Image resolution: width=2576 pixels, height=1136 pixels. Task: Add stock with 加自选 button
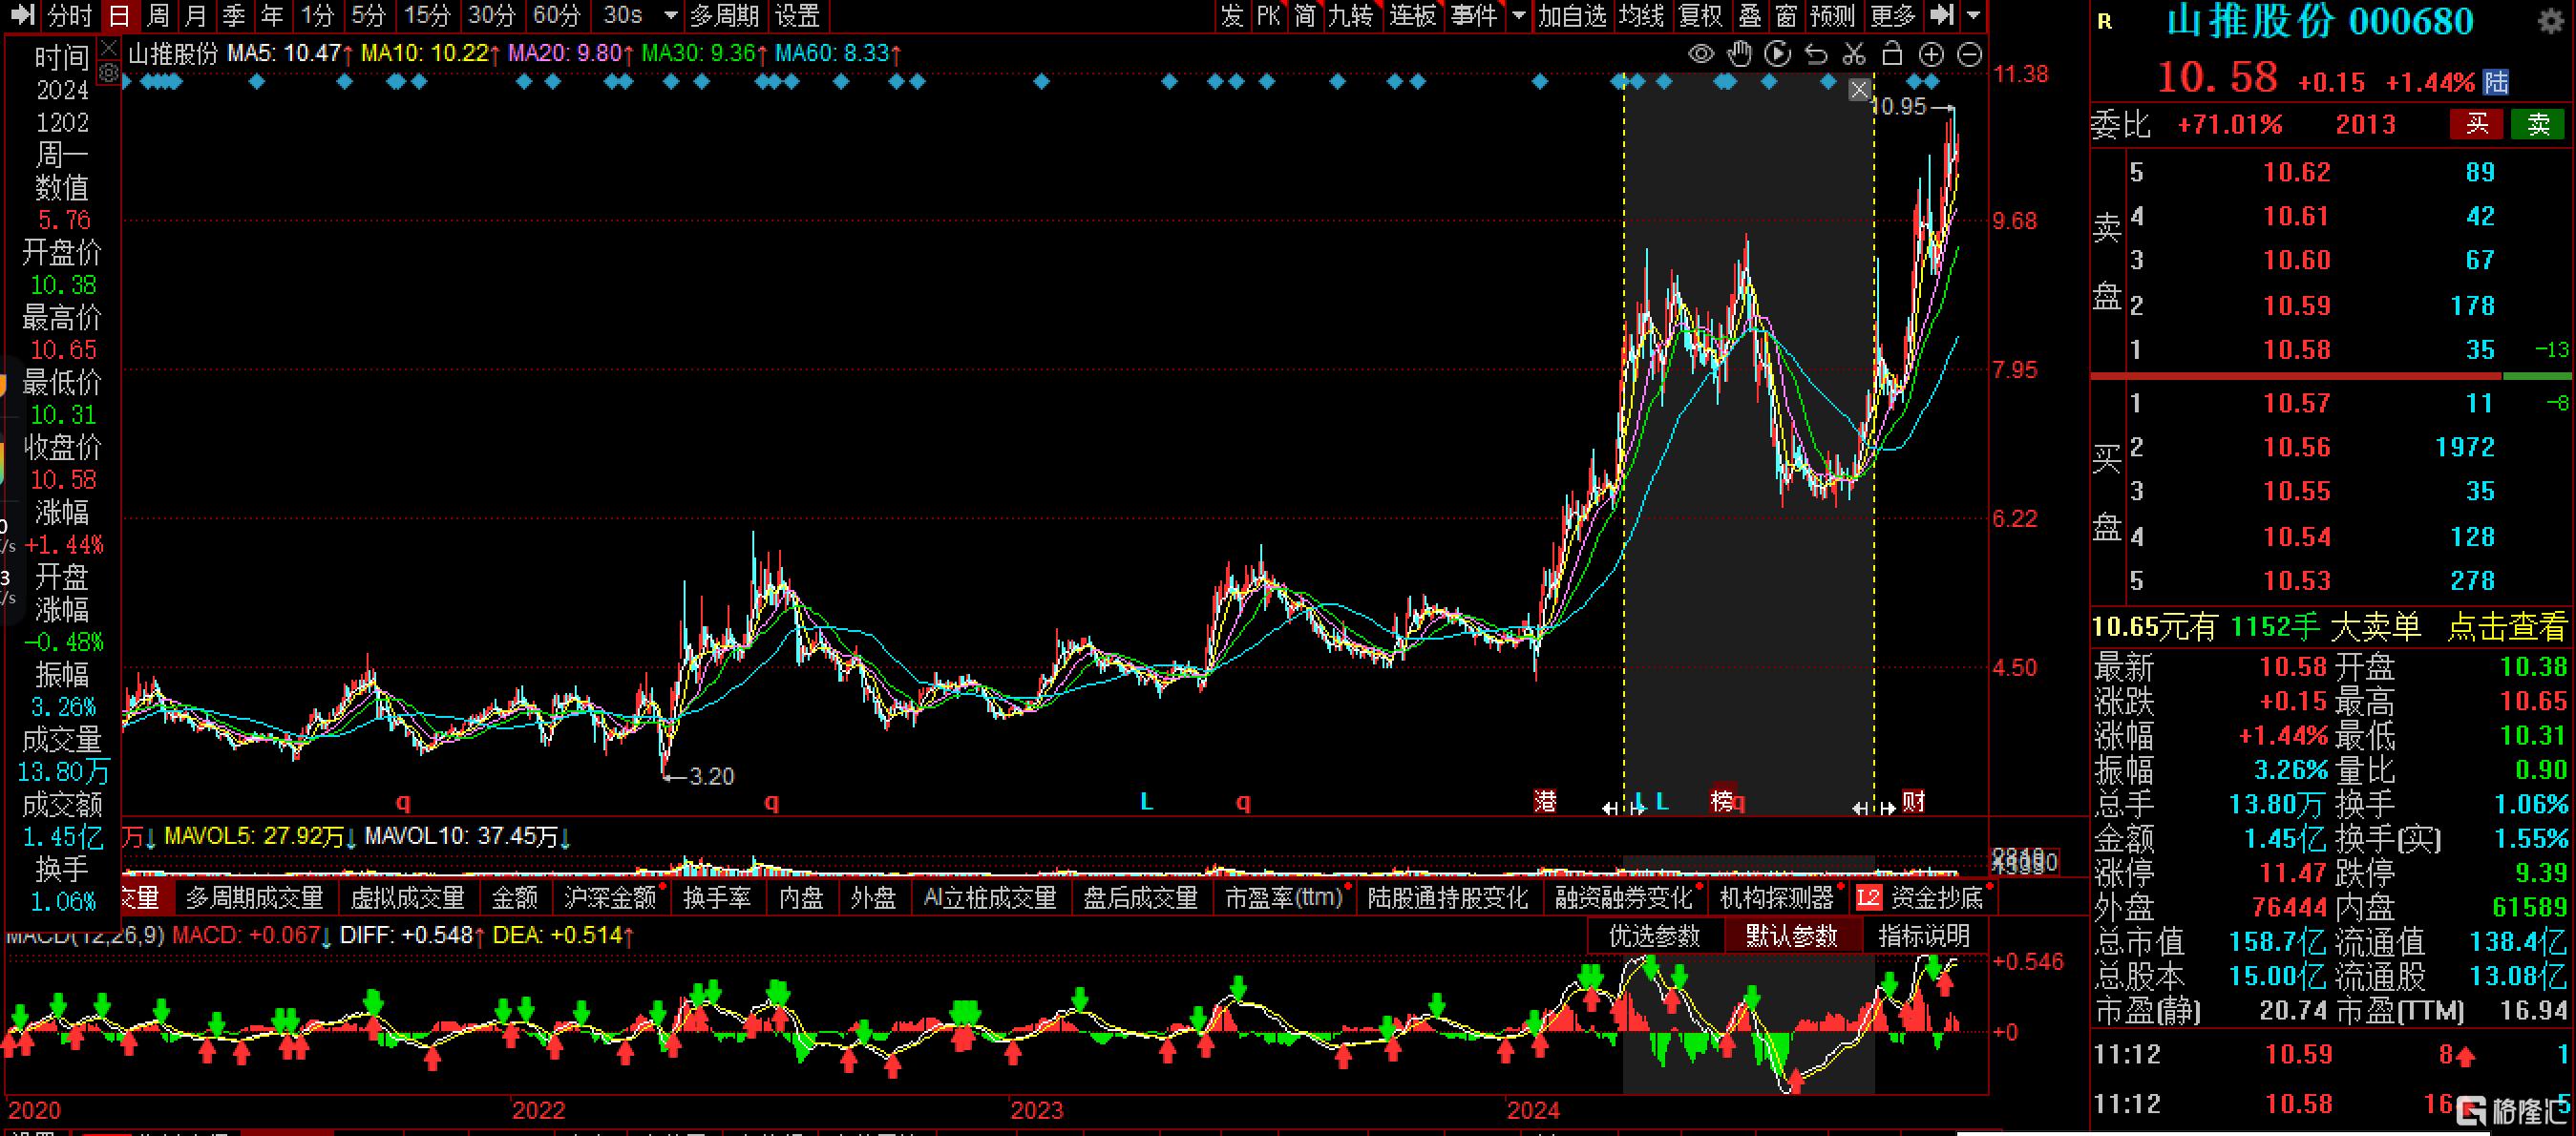click(1572, 15)
